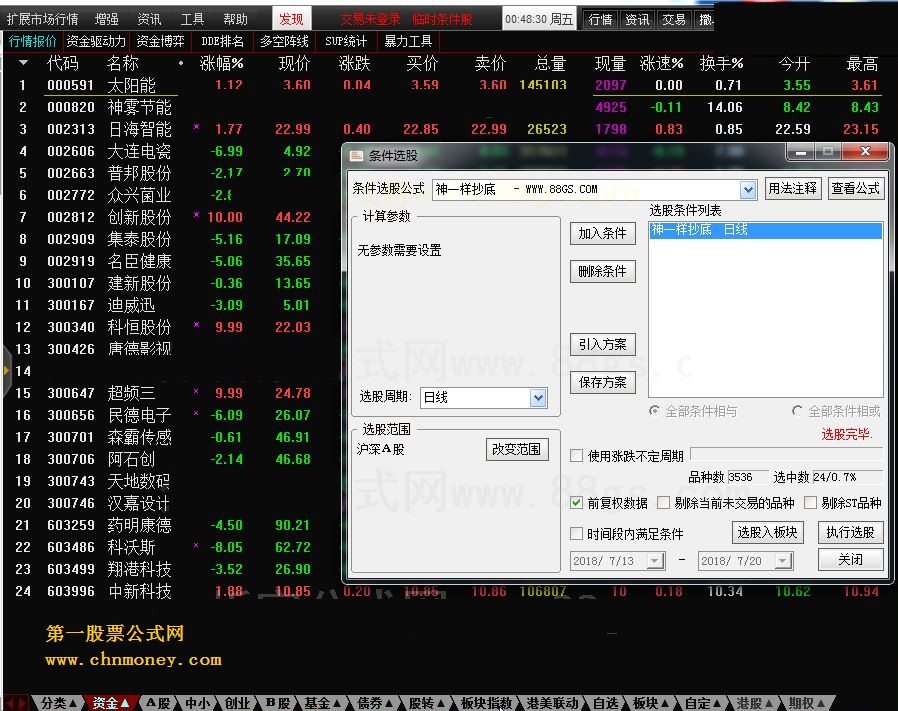Open the 工具 menu
The image size is (898, 711).
pyautogui.click(x=192, y=19)
